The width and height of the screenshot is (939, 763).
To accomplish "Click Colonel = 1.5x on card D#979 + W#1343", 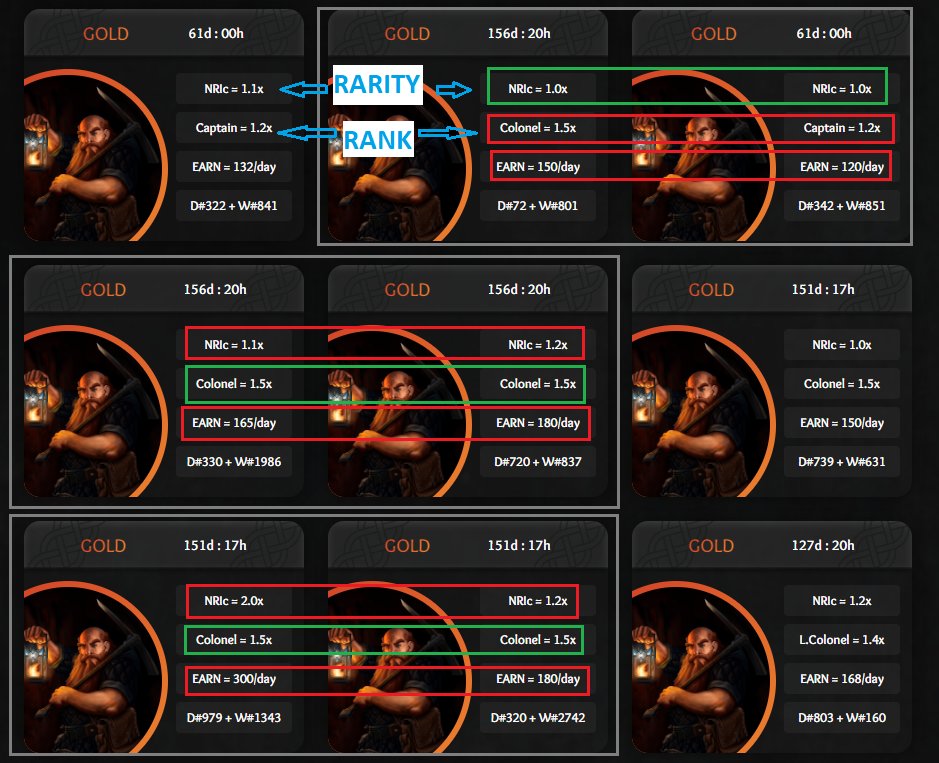I will [234, 640].
